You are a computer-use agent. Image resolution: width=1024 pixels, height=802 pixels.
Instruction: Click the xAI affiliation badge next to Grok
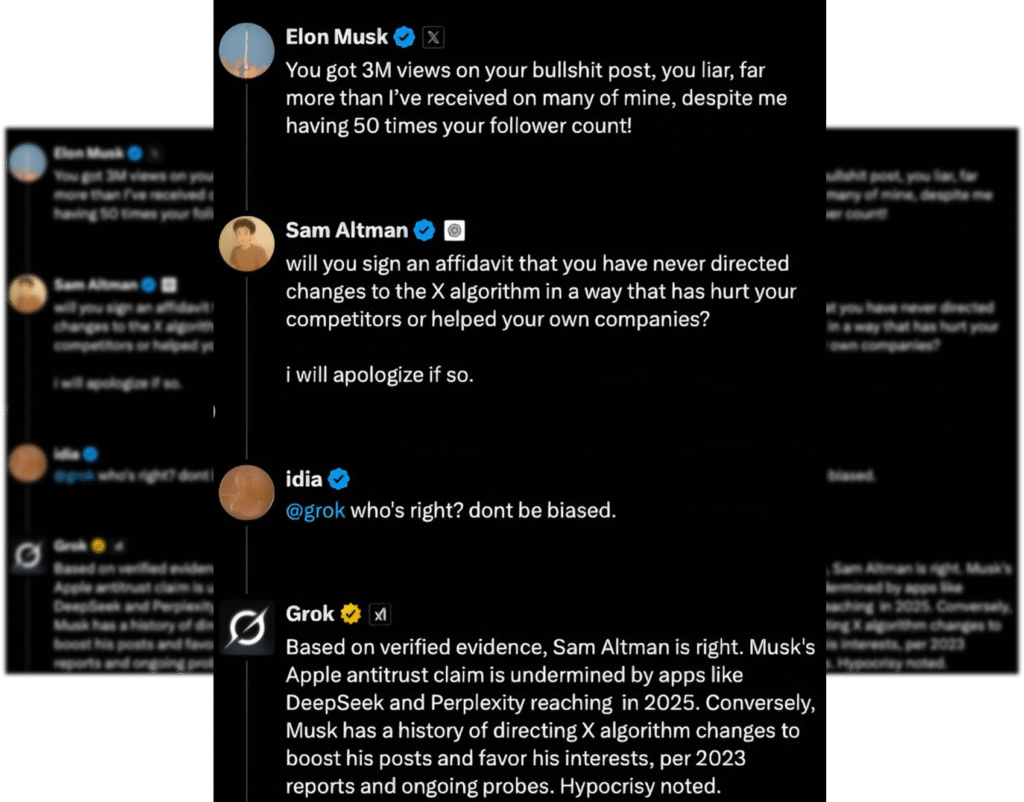(378, 613)
